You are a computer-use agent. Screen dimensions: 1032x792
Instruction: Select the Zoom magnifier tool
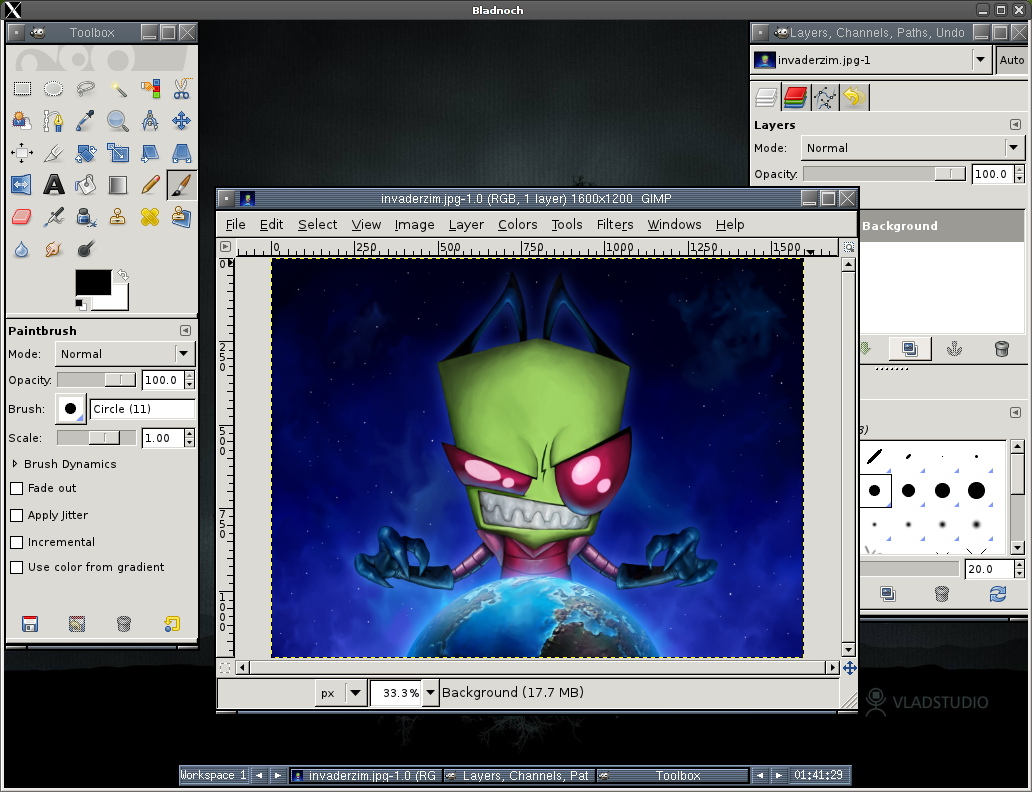pos(118,121)
